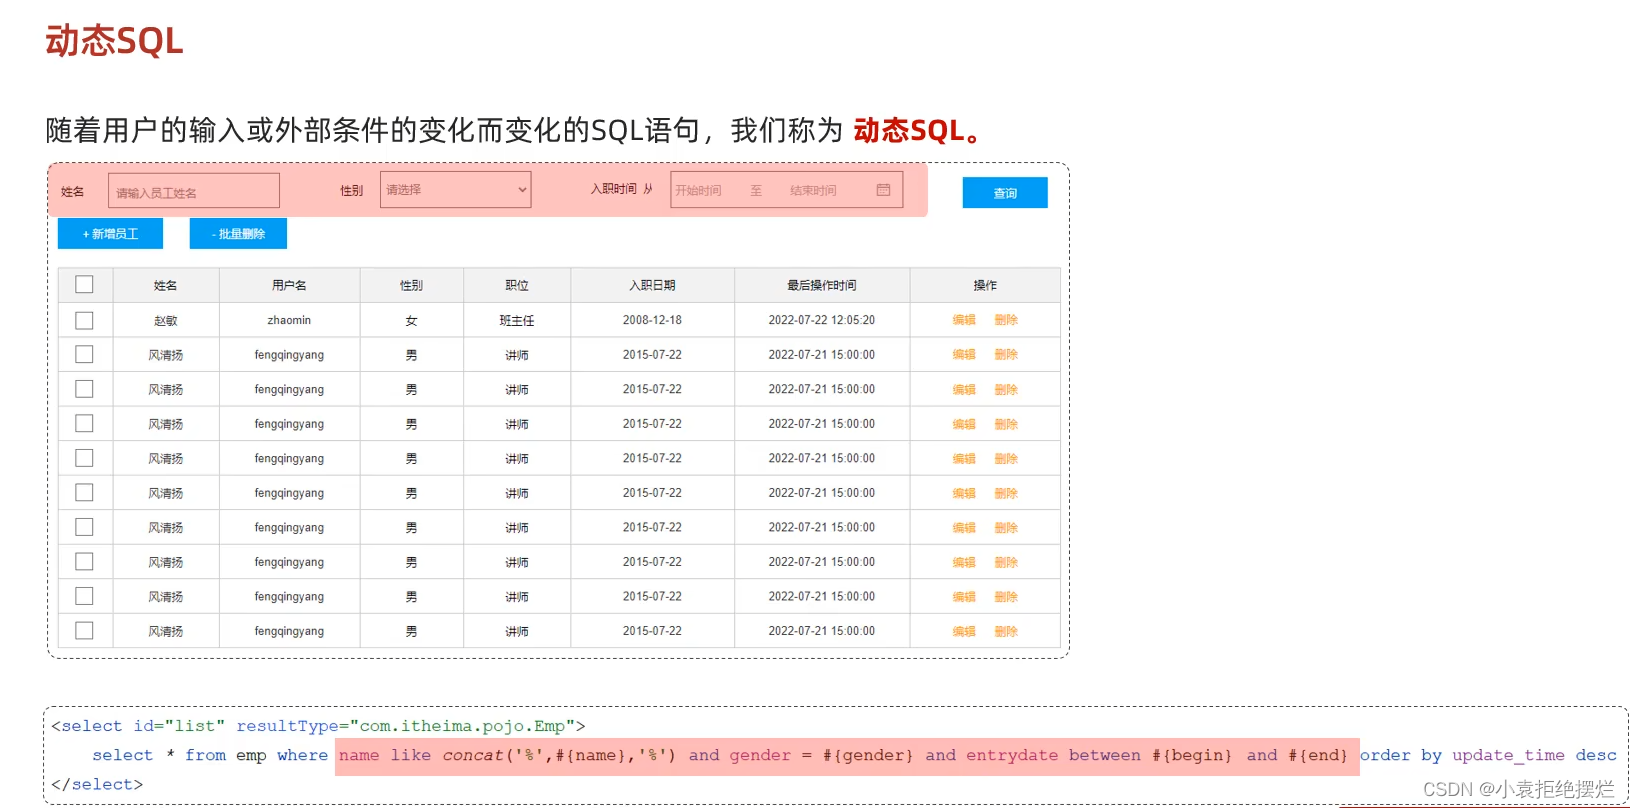Click the 职位 column header
Viewport: 1630px width, 808px height.
(x=517, y=285)
